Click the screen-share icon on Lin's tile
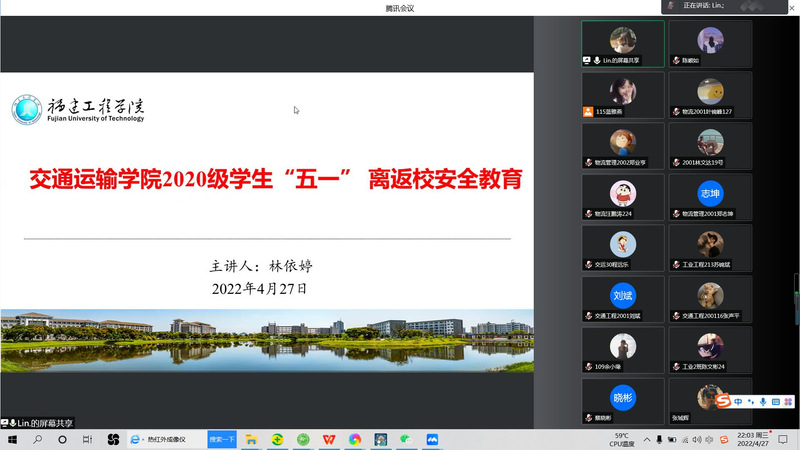Screen dimensions: 800x450 [587, 60]
